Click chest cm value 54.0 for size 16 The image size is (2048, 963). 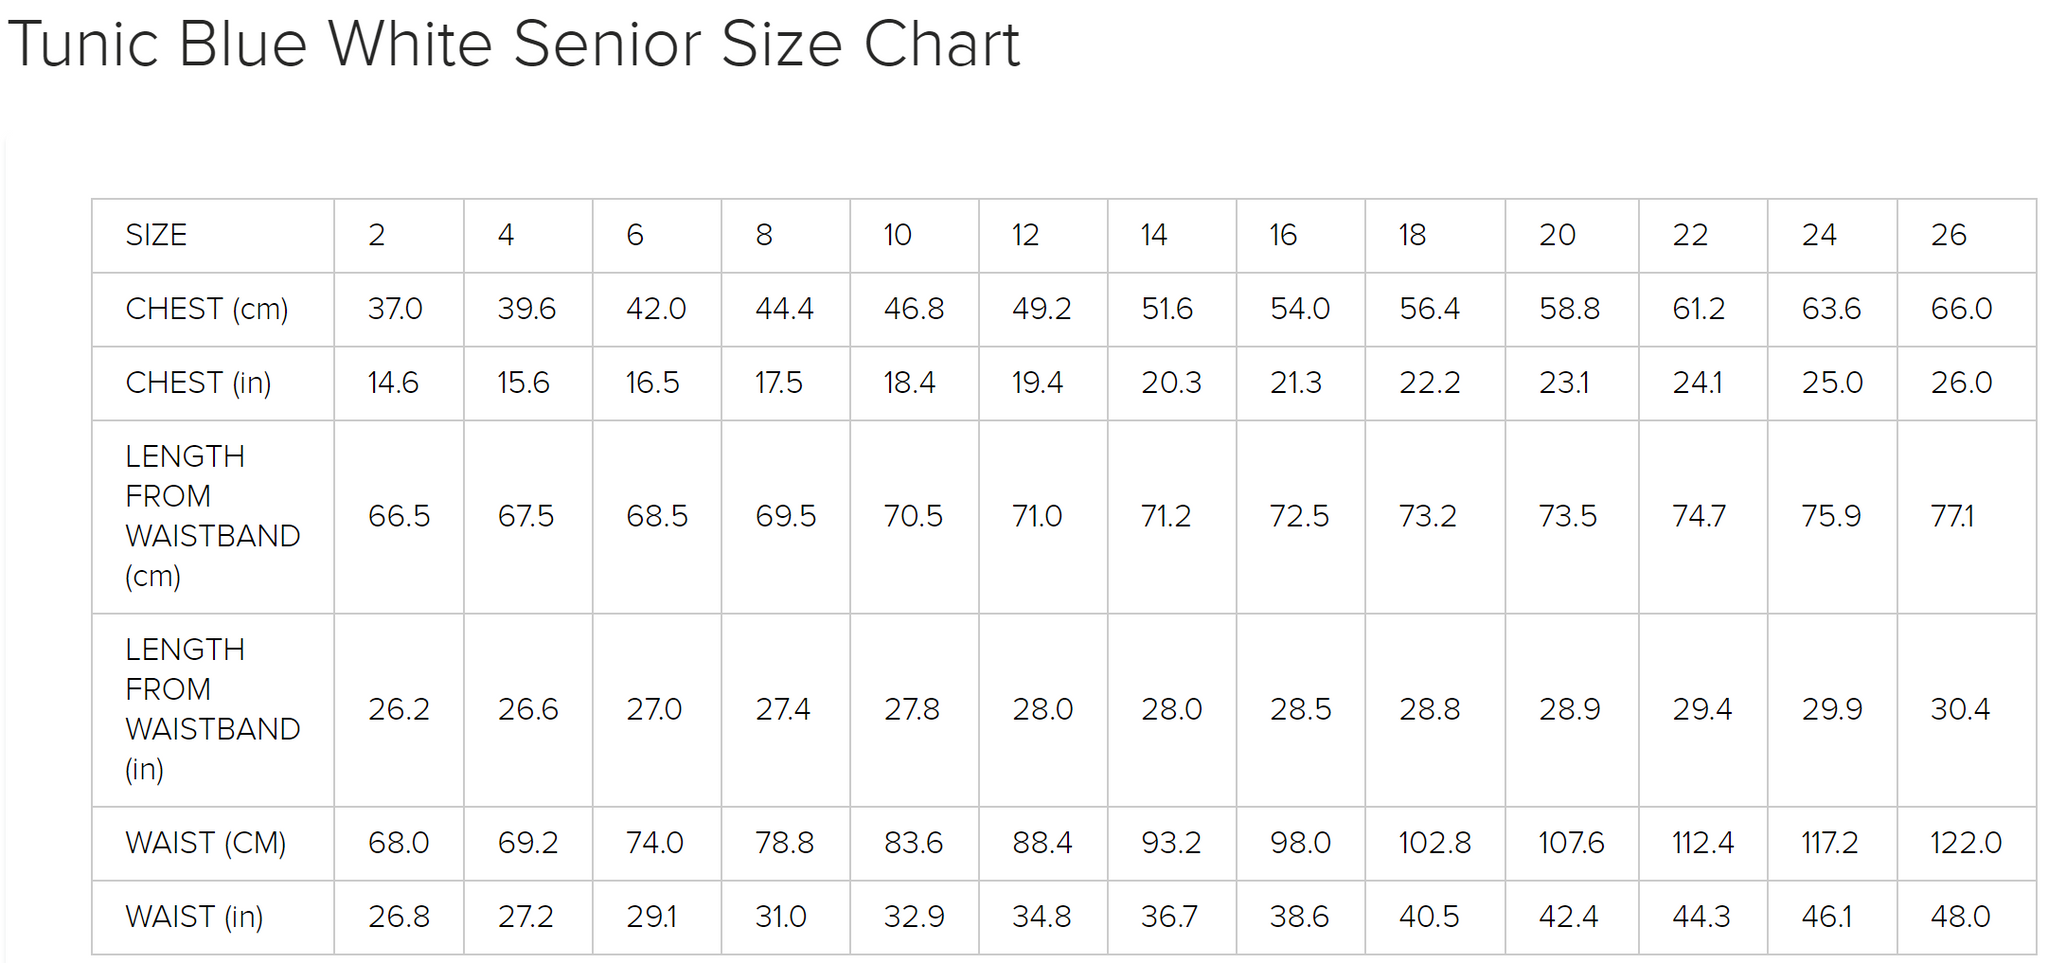click(1299, 309)
